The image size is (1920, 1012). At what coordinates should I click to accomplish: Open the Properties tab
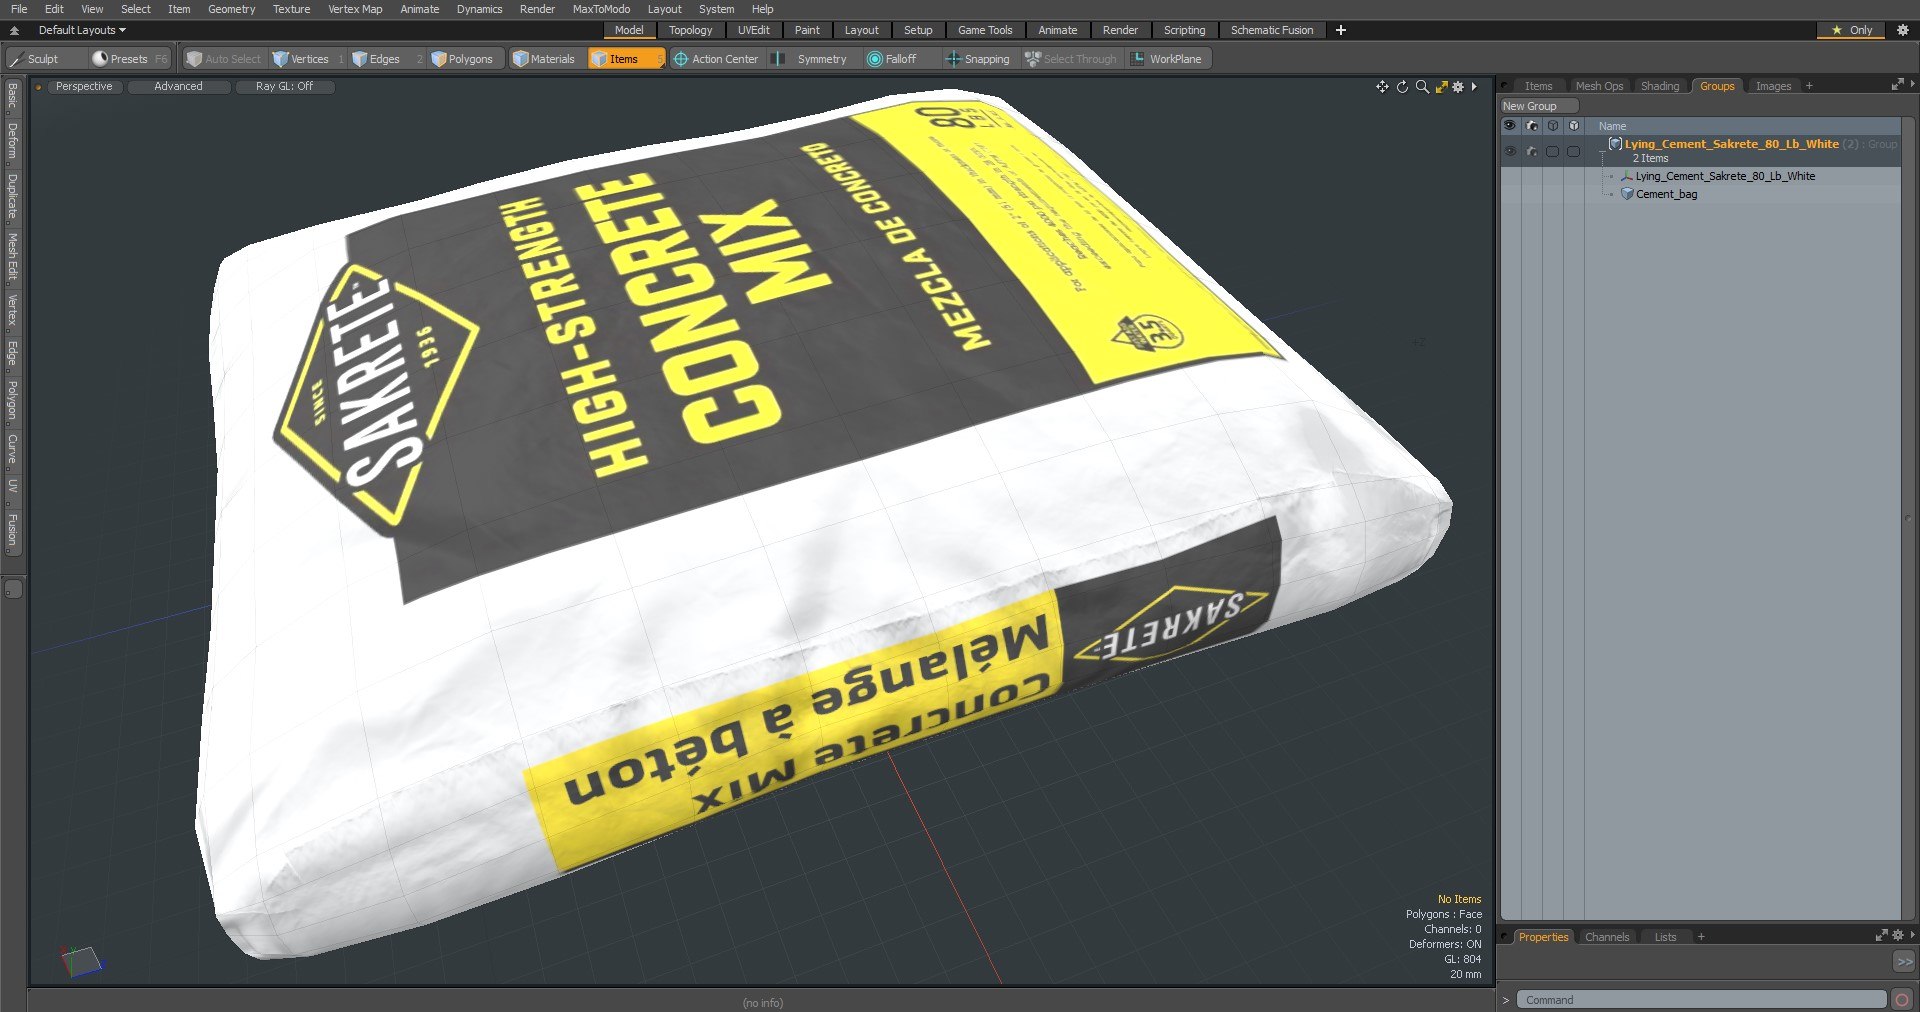pos(1543,937)
